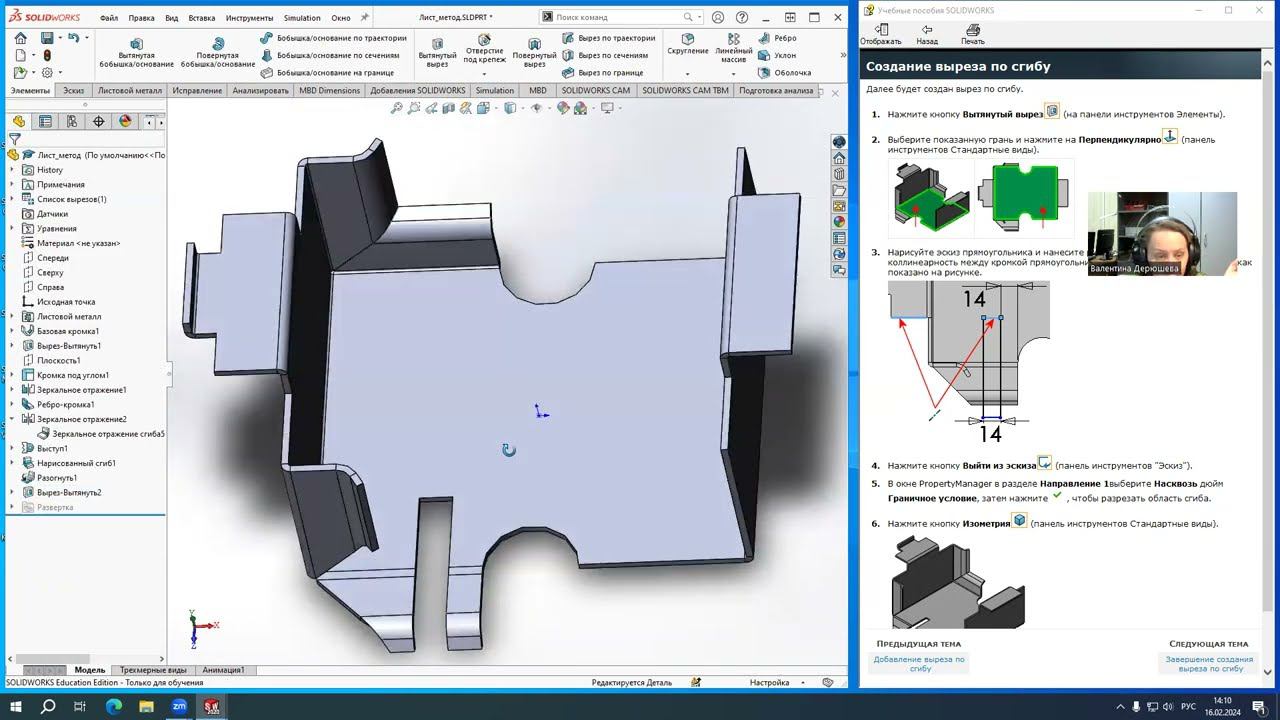The width and height of the screenshot is (1280, 720).
Task: Open the Инструменты menu
Action: coord(249,18)
